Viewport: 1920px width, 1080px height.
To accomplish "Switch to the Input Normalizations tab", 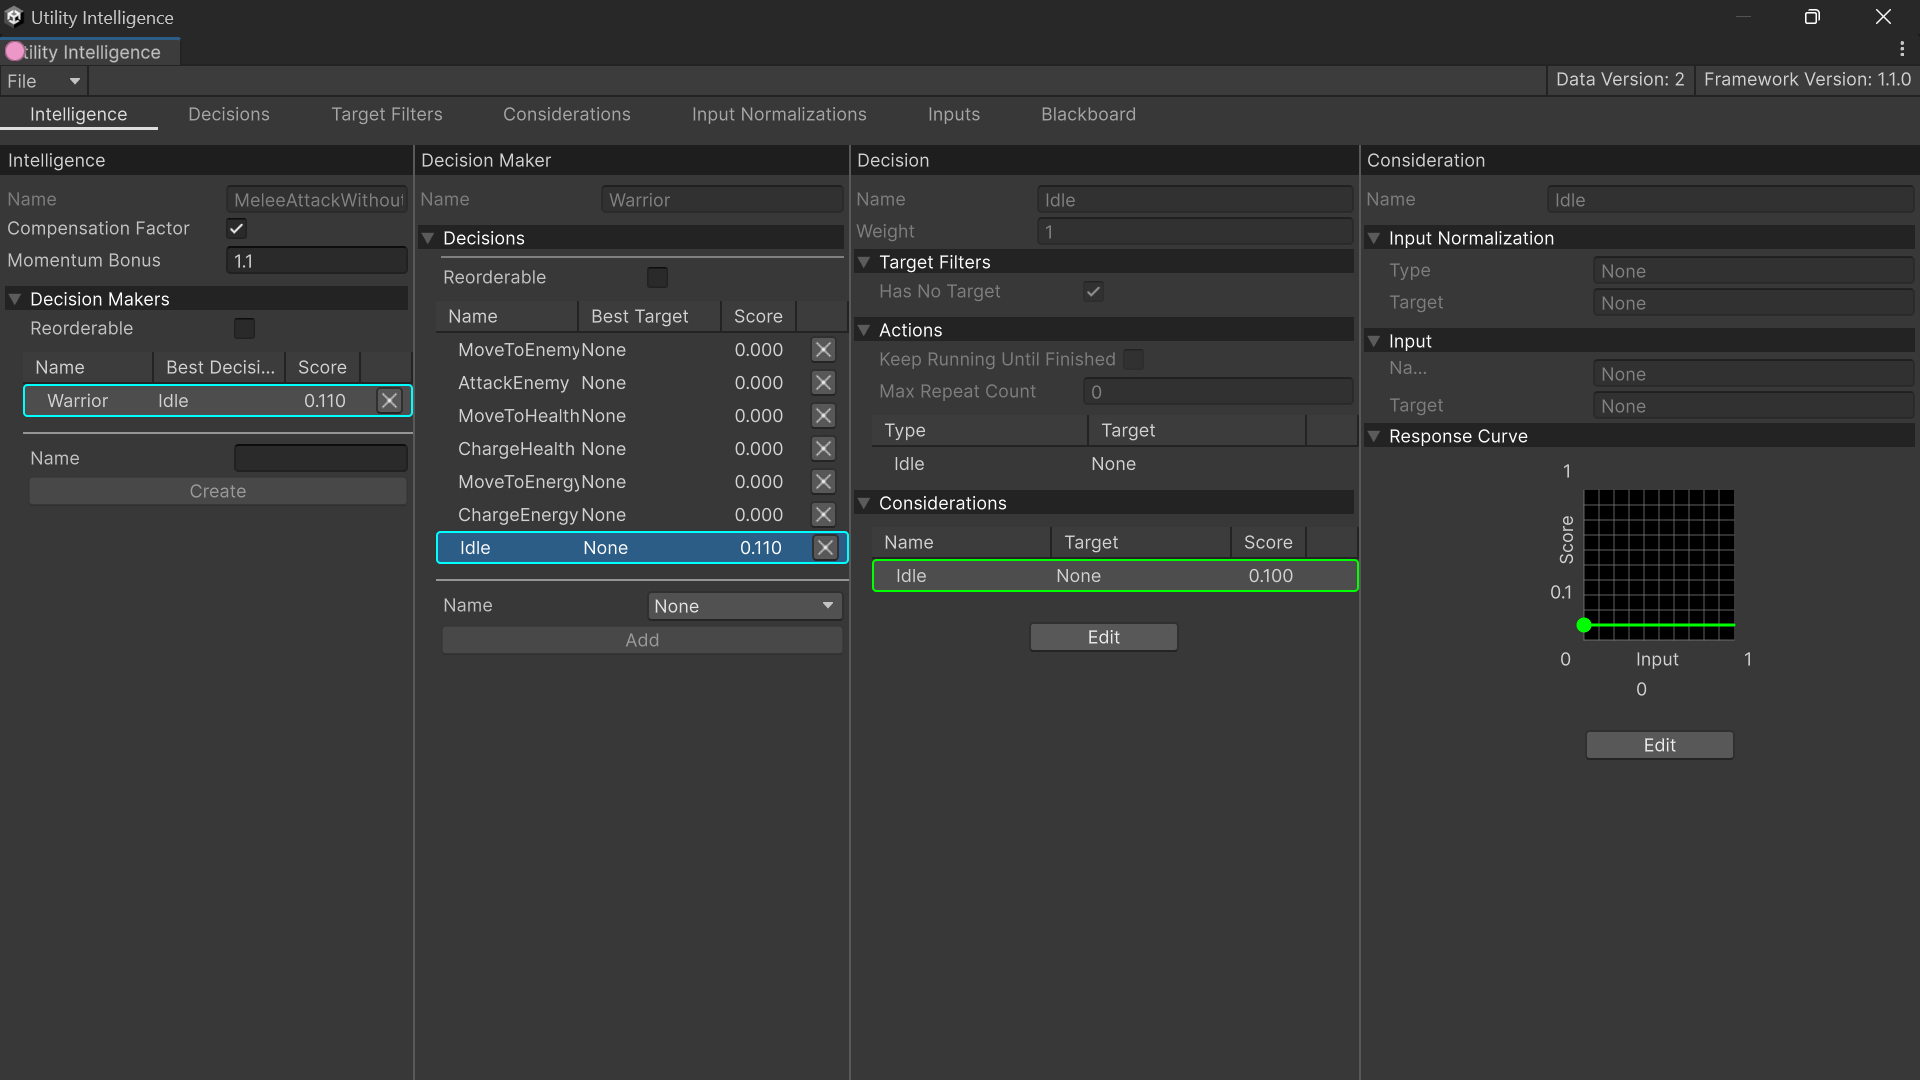I will [779, 114].
